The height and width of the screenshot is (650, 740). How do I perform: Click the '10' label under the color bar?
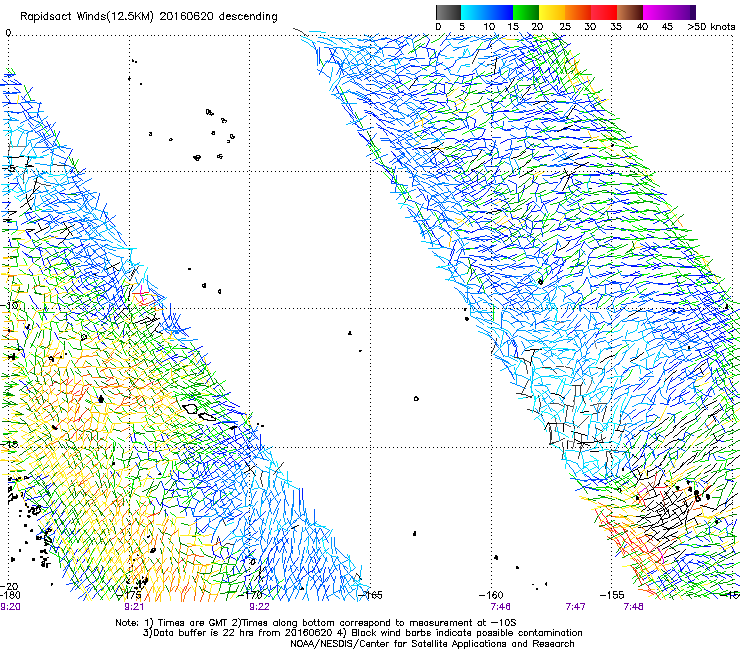click(489, 27)
